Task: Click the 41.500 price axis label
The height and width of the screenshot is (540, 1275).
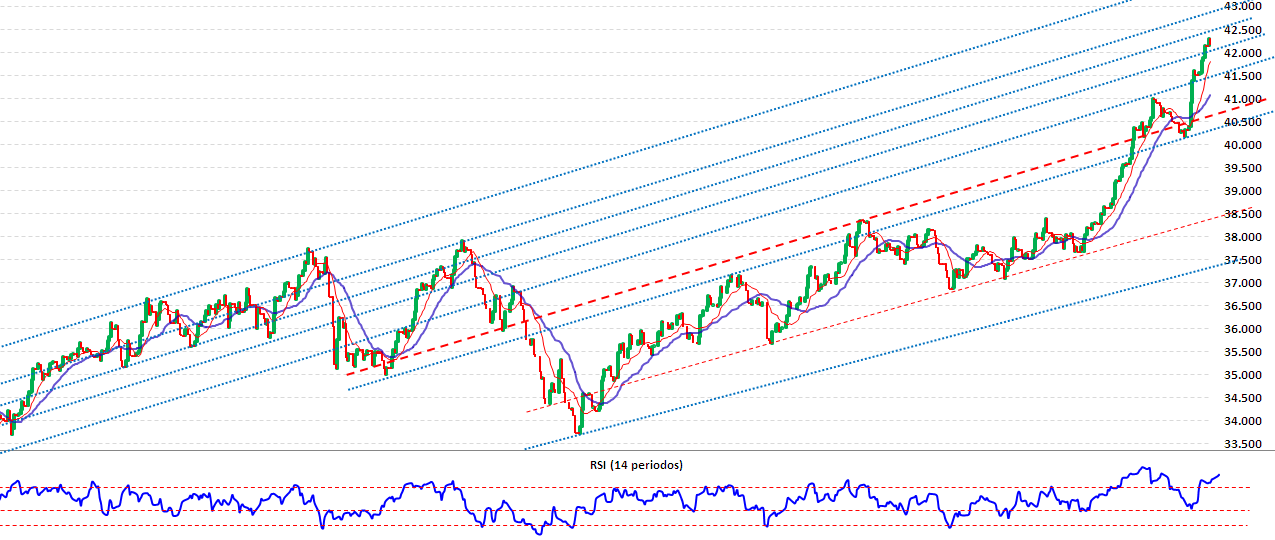Action: point(1245,76)
